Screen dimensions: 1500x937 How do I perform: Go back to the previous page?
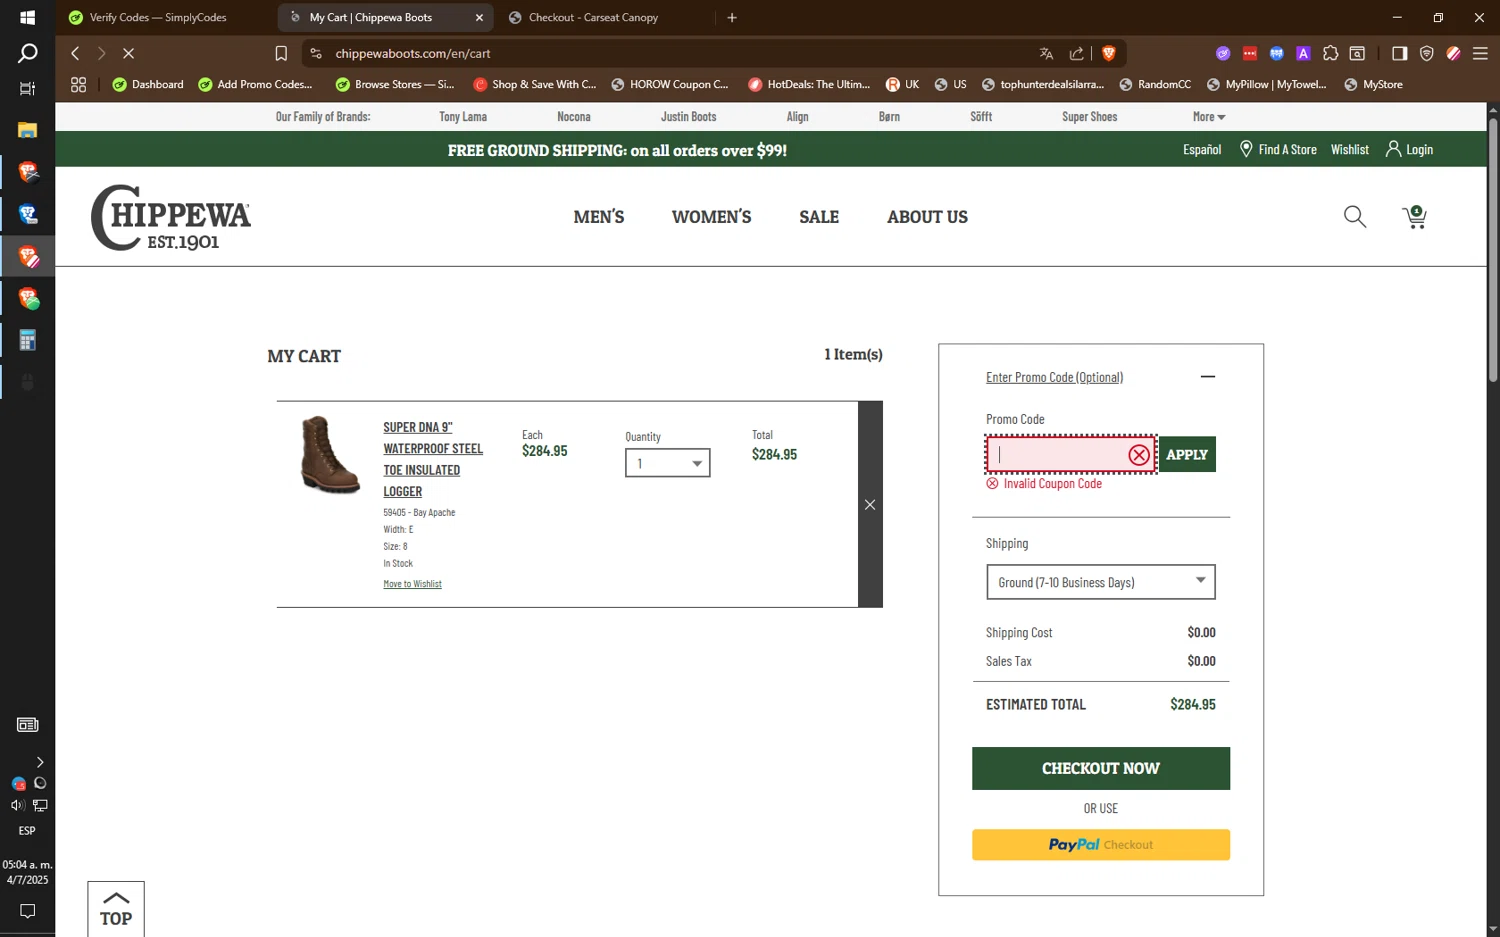[x=75, y=53]
